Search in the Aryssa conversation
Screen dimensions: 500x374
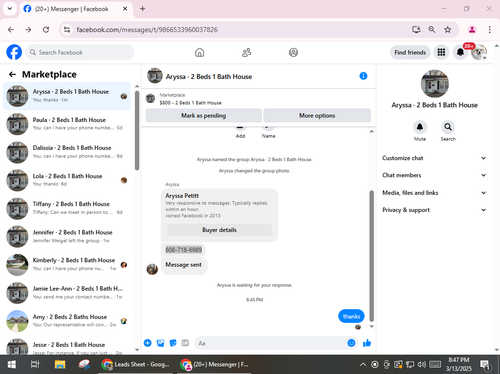pos(448,127)
